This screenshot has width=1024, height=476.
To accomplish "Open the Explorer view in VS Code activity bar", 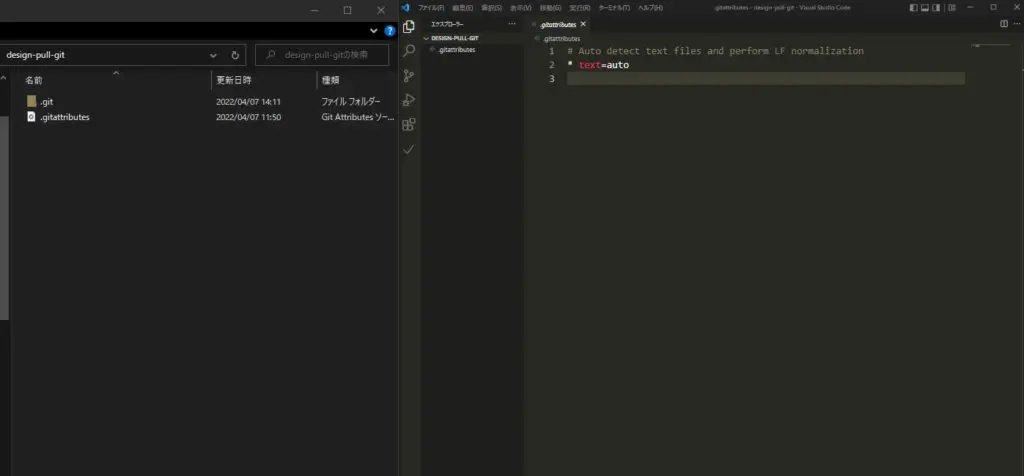I will tap(409, 26).
